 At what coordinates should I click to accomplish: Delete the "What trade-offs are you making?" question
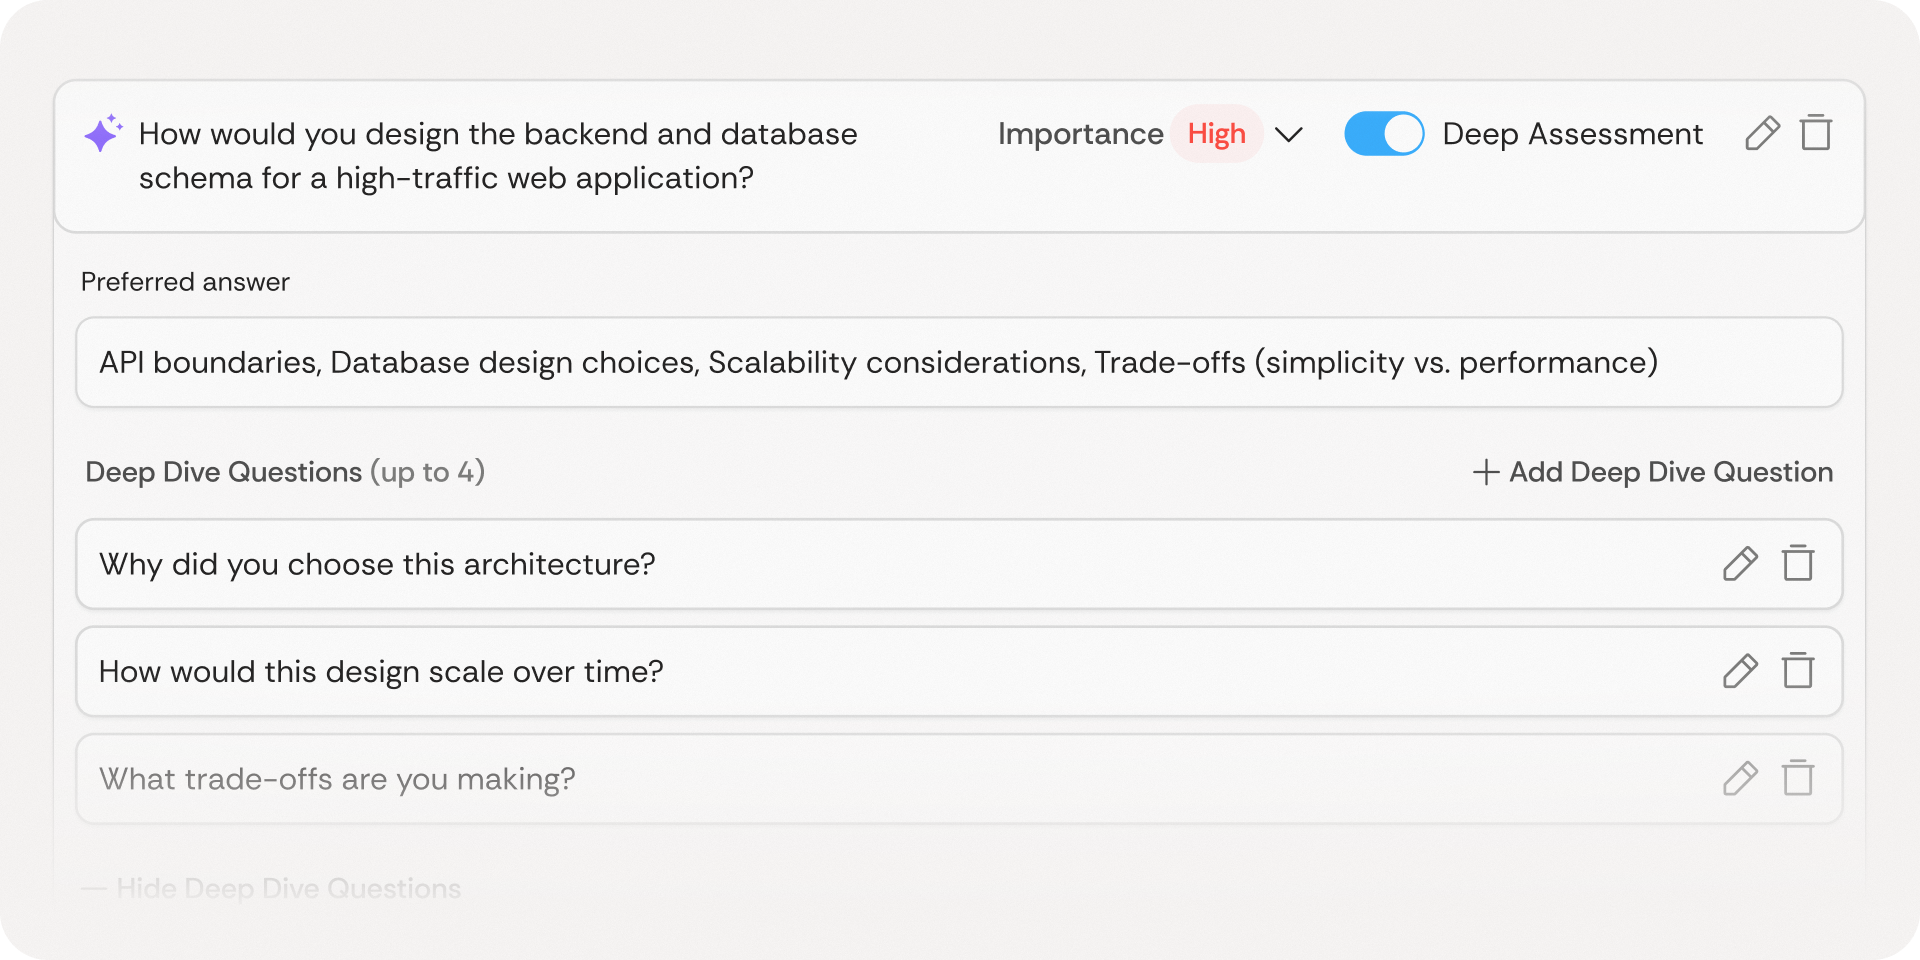pyautogui.click(x=1798, y=778)
